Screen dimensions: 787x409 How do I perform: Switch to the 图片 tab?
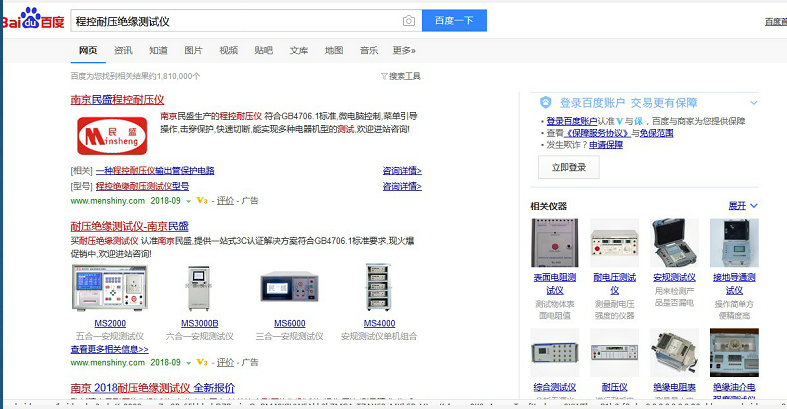point(193,50)
